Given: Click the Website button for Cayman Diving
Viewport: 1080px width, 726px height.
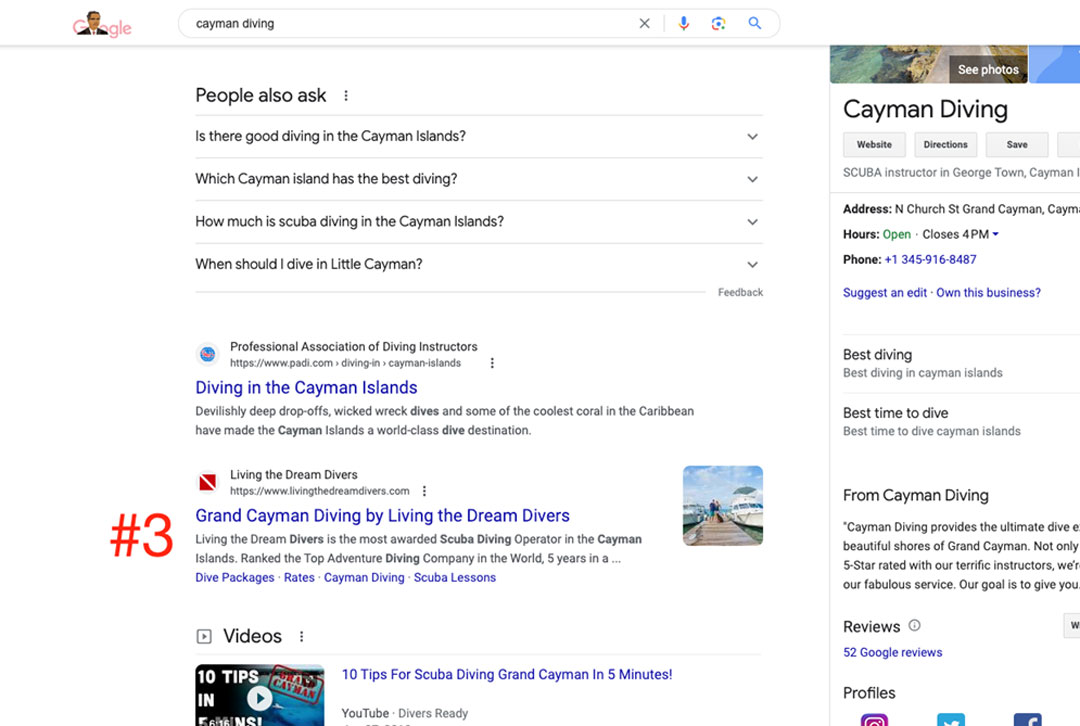Looking at the screenshot, I should (x=874, y=145).
